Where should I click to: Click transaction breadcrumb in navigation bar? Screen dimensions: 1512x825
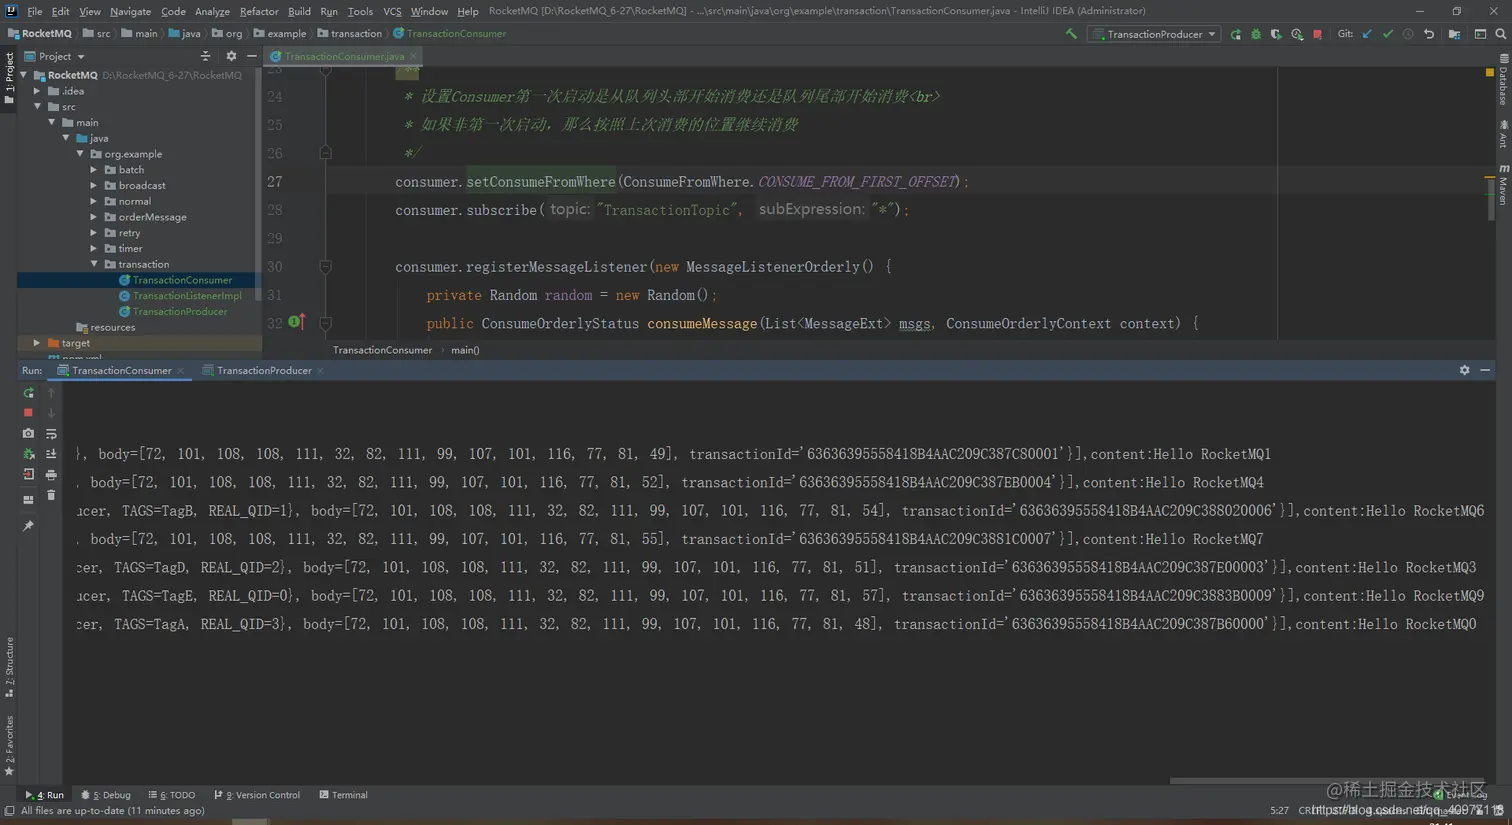pos(350,33)
